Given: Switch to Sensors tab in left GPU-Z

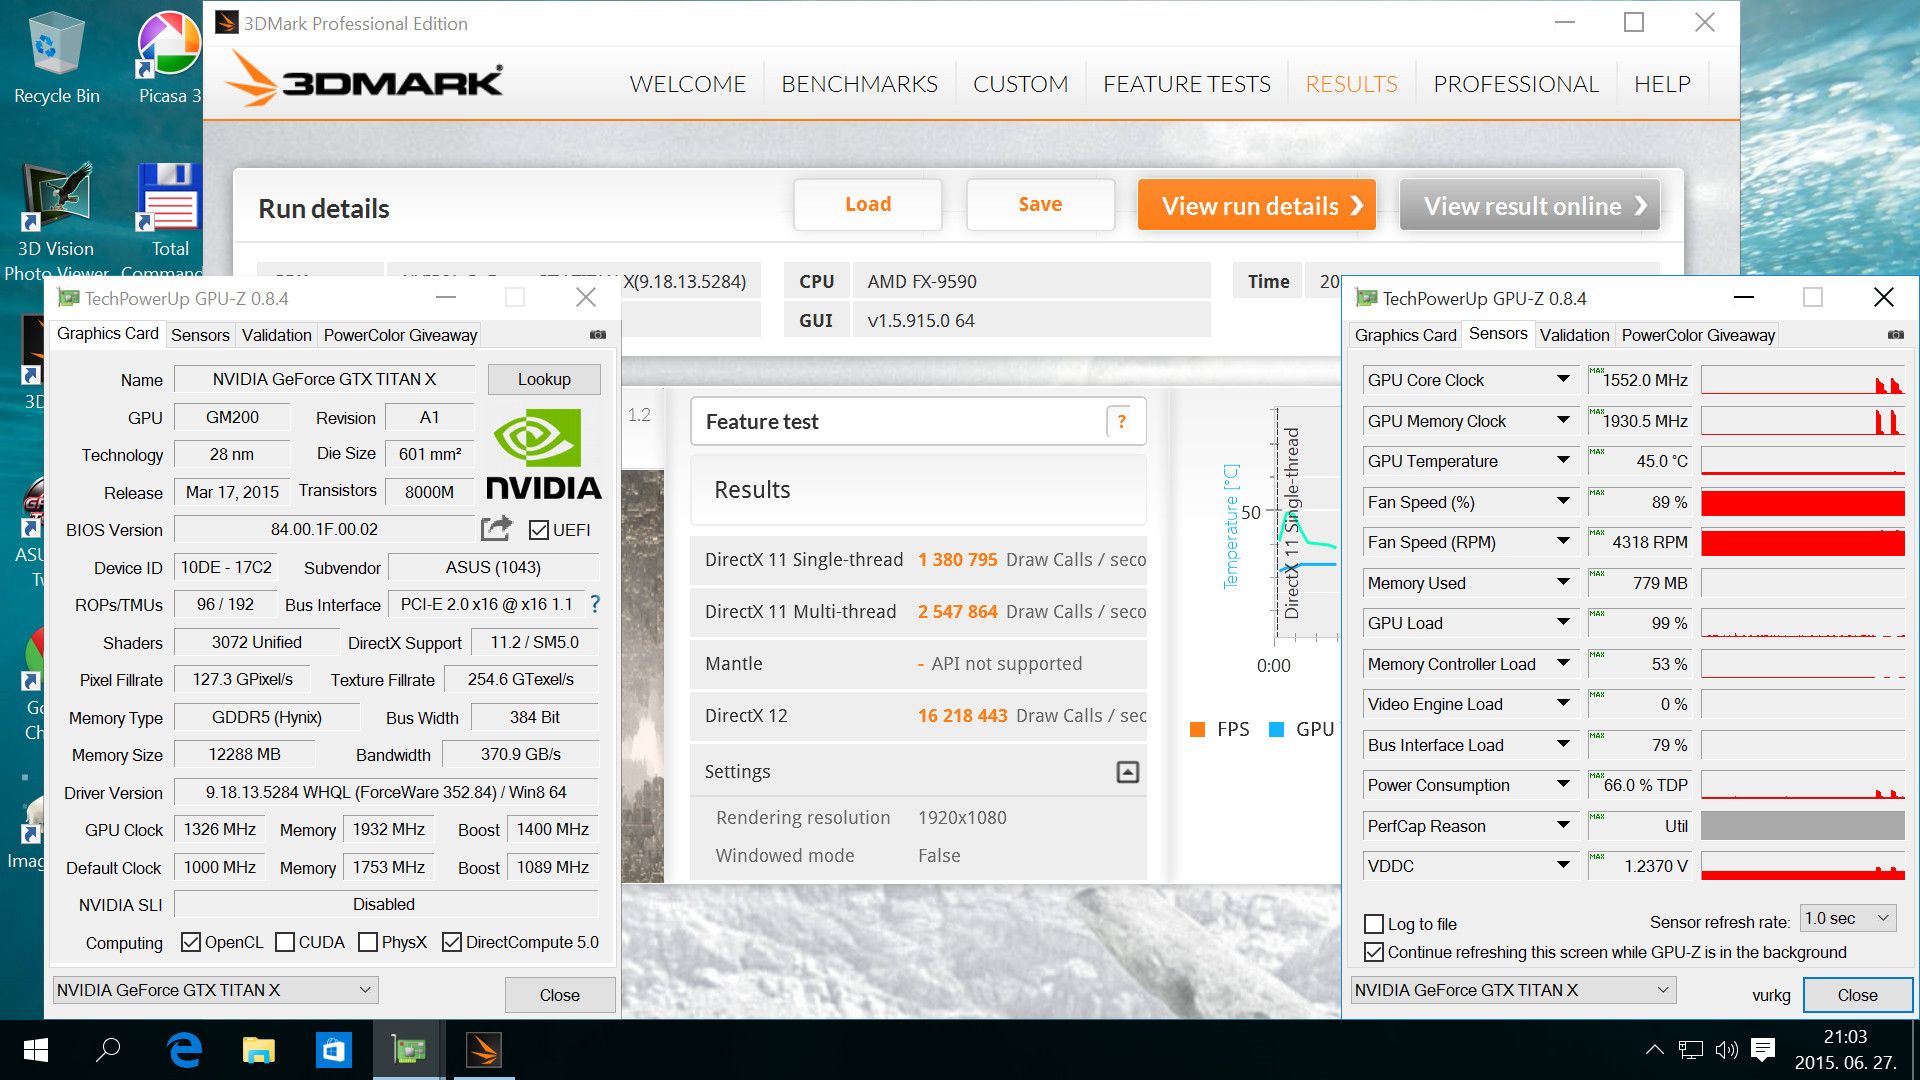Looking at the screenshot, I should tap(200, 335).
